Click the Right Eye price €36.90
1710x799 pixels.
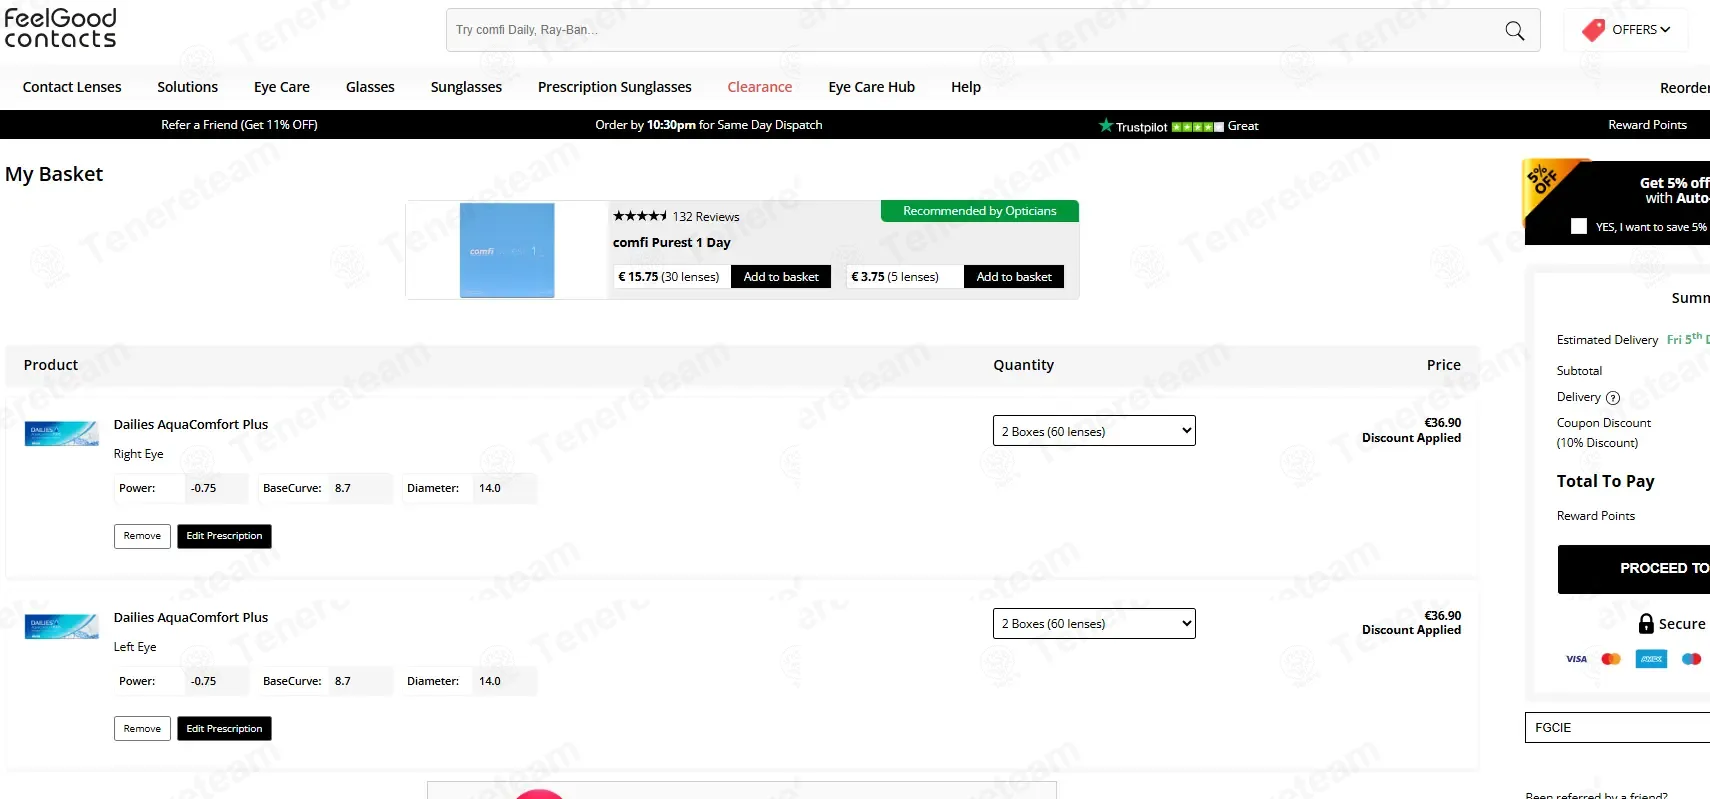coord(1442,423)
